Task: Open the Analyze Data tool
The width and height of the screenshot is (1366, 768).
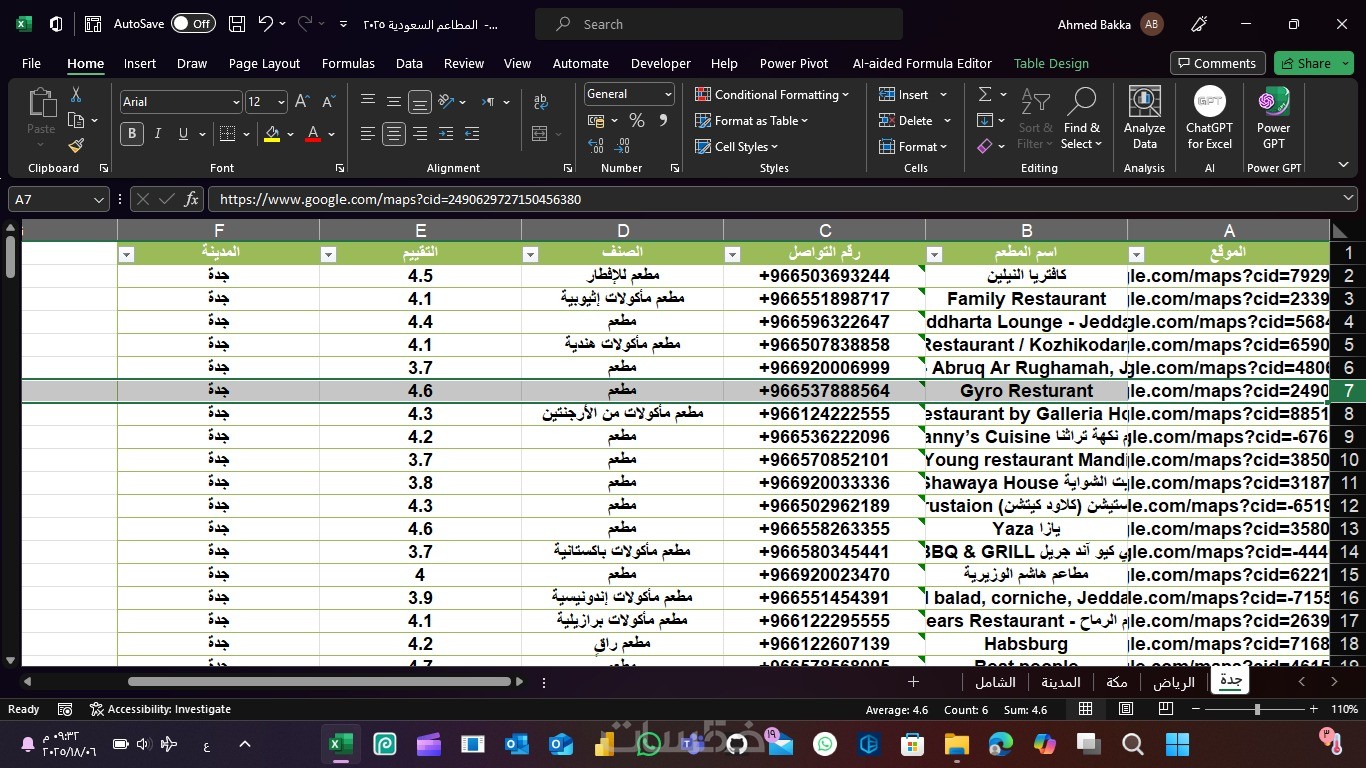Action: [1144, 118]
